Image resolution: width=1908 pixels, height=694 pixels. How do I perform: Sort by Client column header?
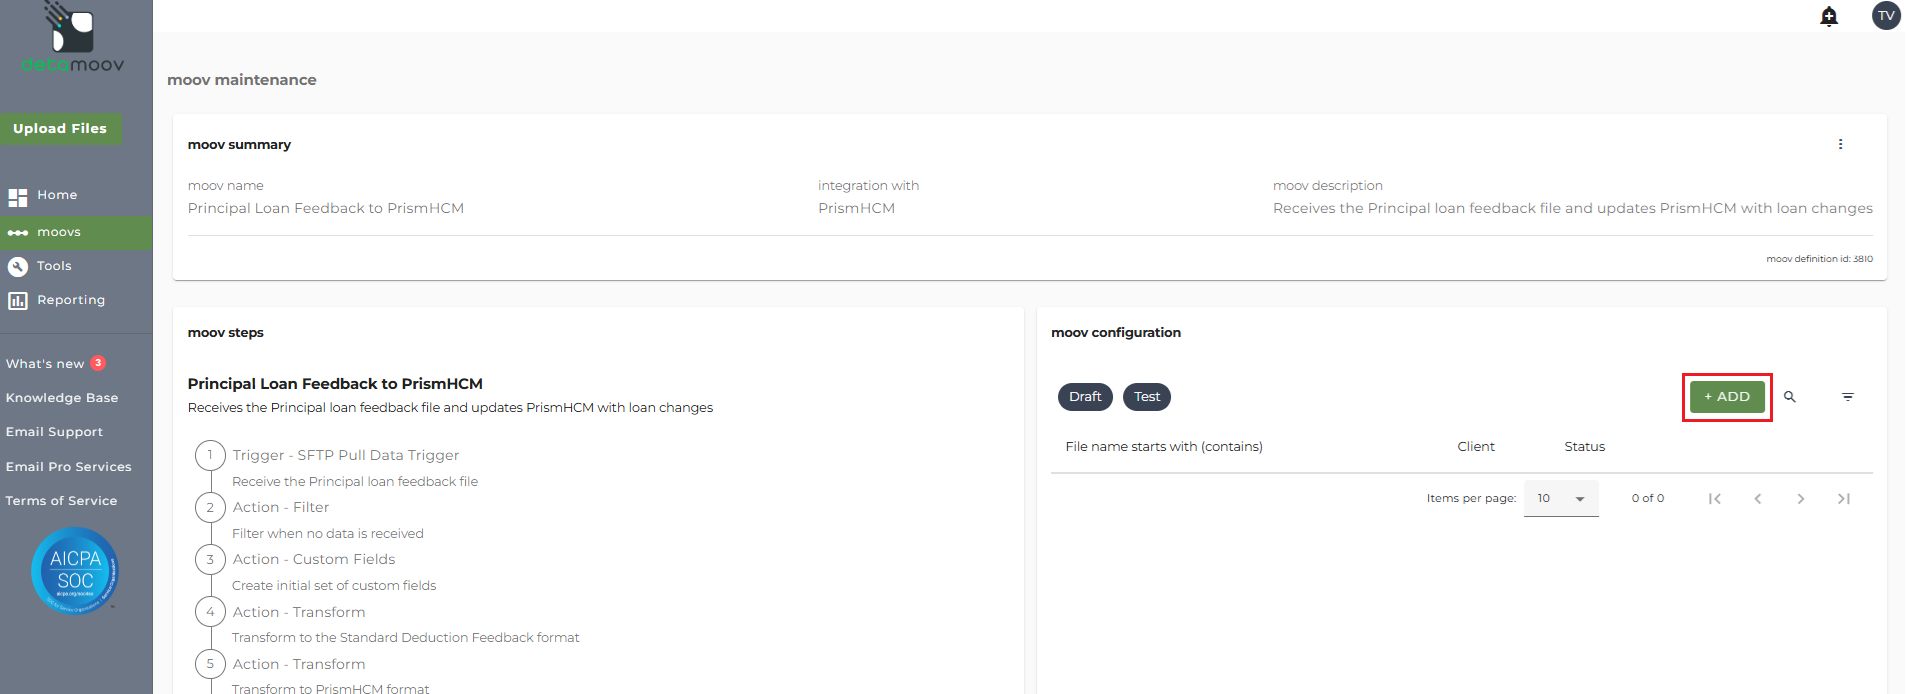tap(1476, 447)
